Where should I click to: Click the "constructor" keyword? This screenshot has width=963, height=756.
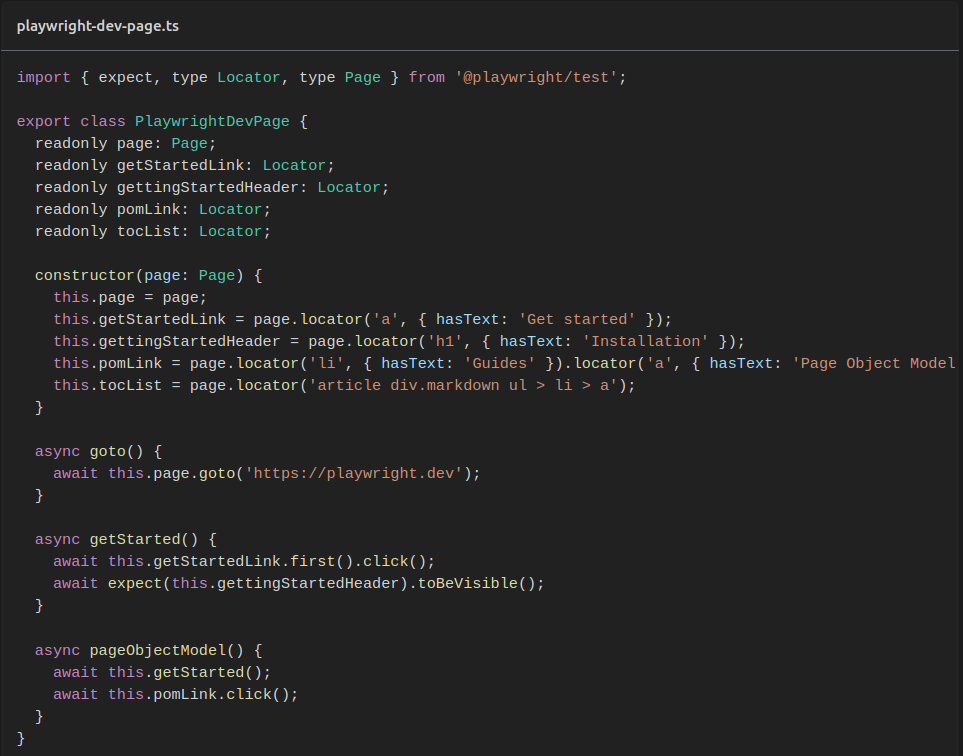[85, 276]
